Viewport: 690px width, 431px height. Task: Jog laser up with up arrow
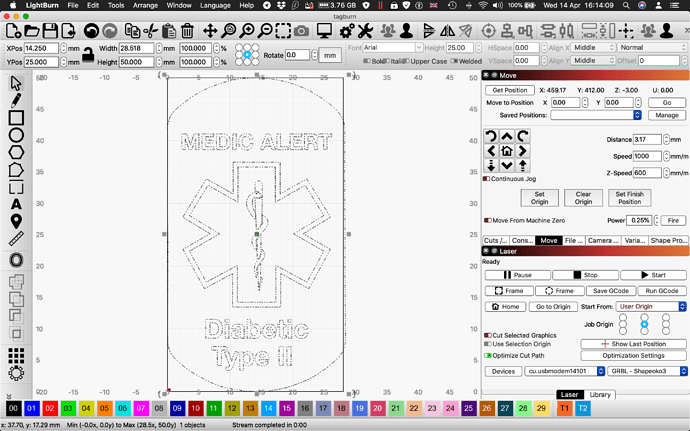point(507,136)
